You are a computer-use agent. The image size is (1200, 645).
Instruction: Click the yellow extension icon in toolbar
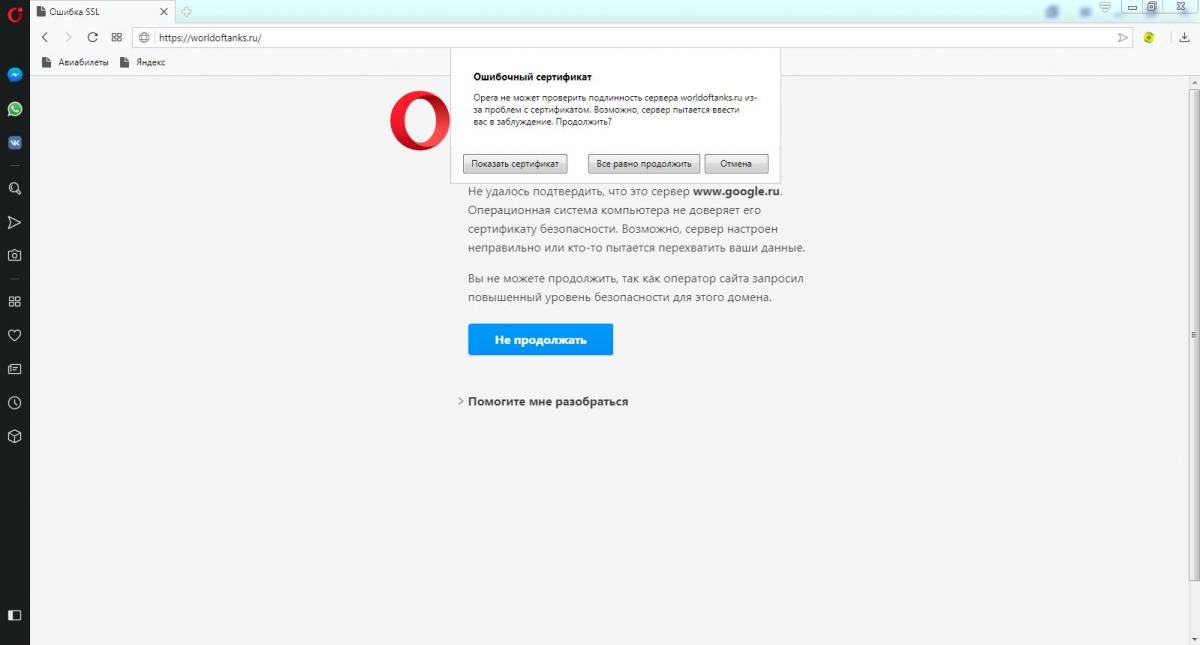[x=1150, y=37]
